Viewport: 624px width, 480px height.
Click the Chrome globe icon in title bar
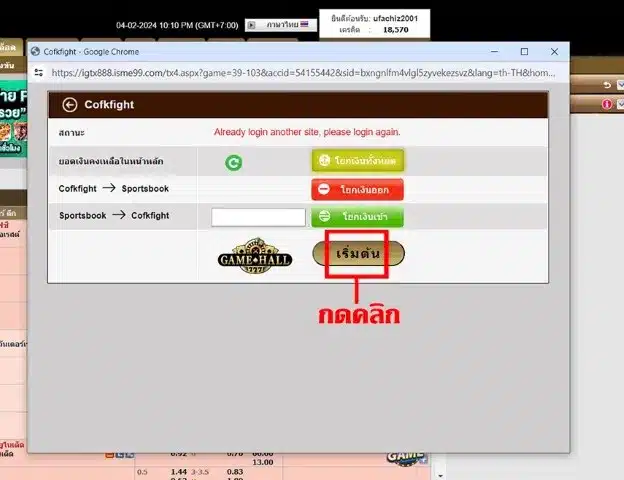pyautogui.click(x=35, y=51)
